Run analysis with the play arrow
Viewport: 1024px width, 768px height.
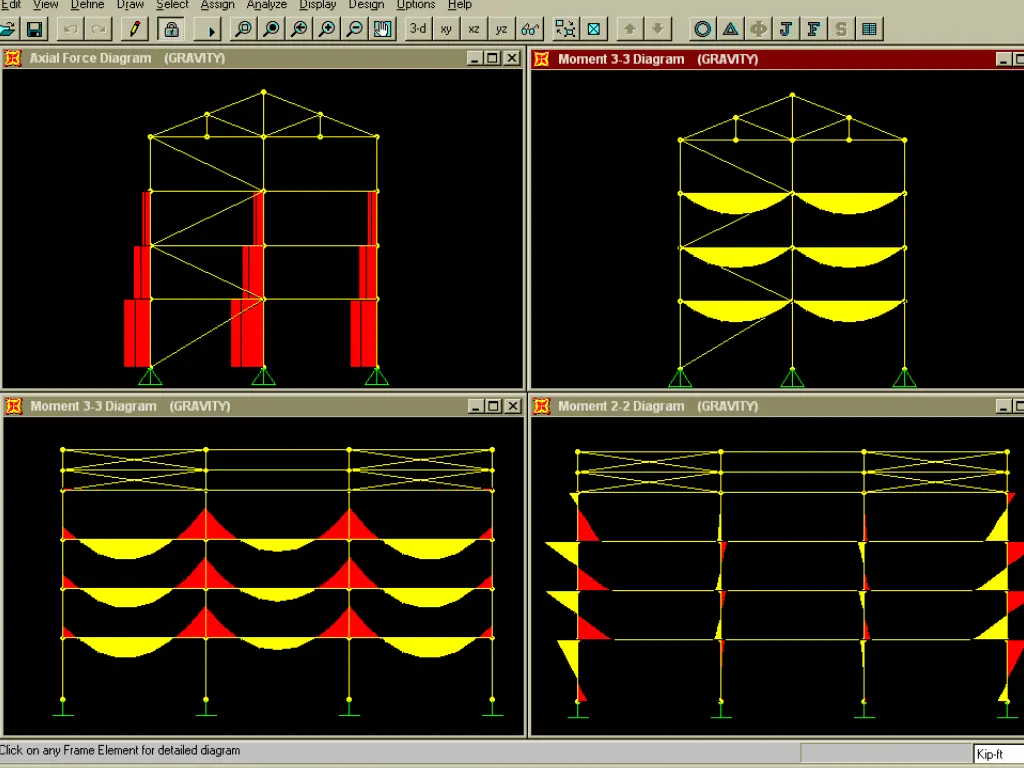point(209,29)
